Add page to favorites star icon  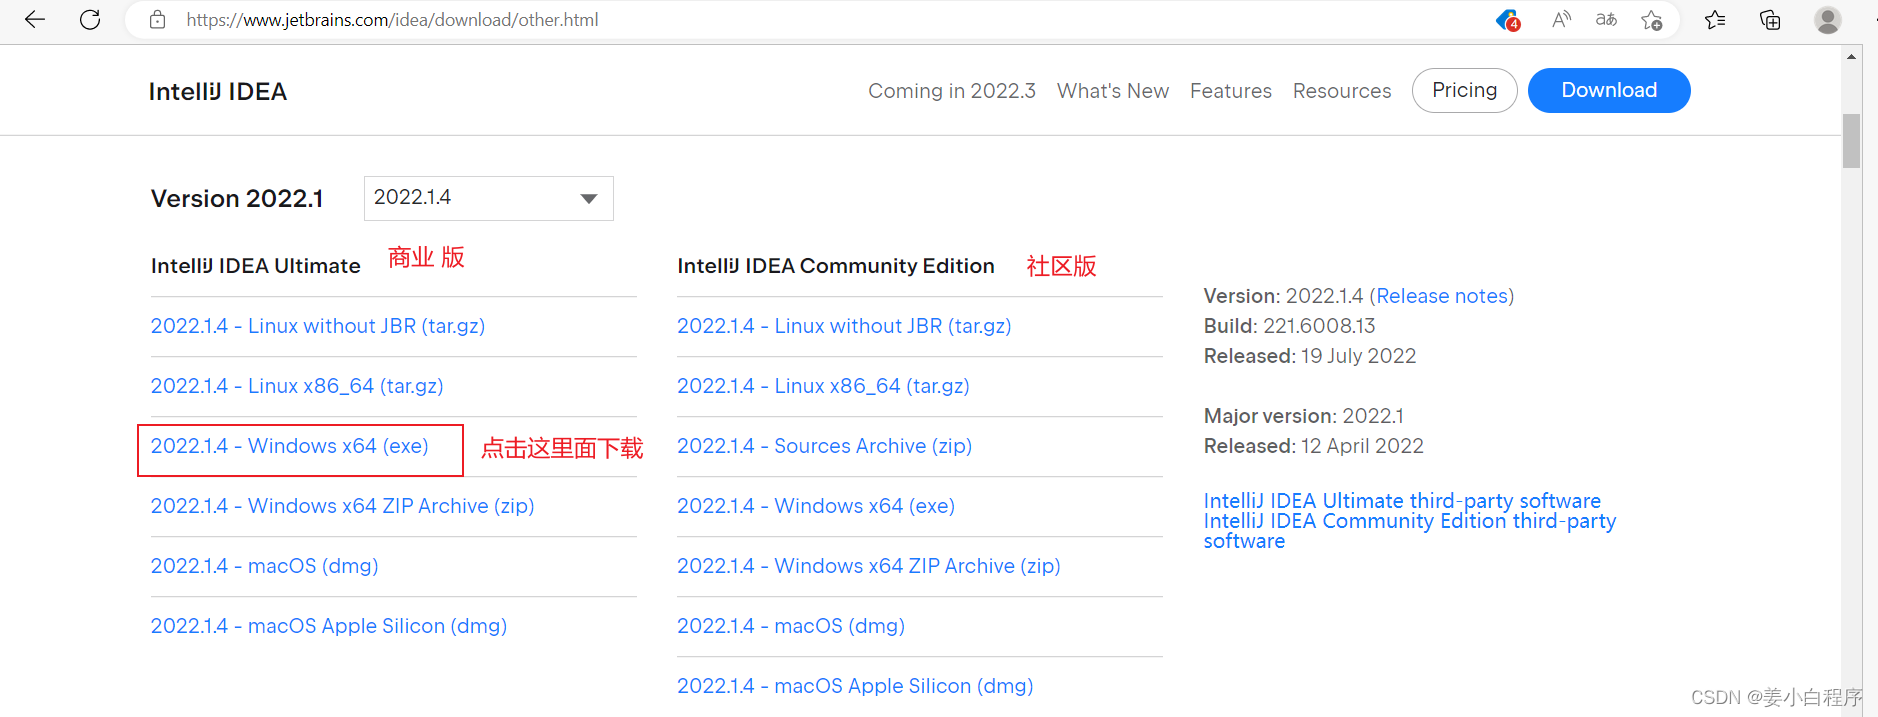(1652, 20)
